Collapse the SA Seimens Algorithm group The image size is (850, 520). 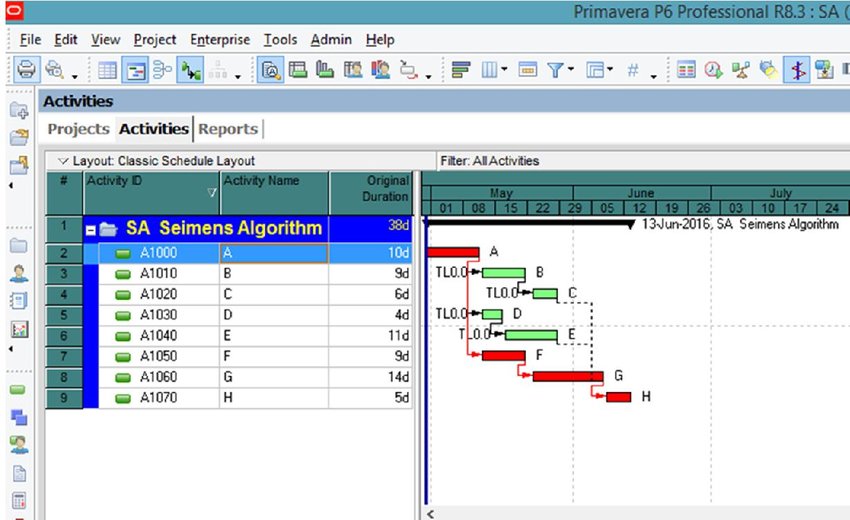[x=91, y=230]
